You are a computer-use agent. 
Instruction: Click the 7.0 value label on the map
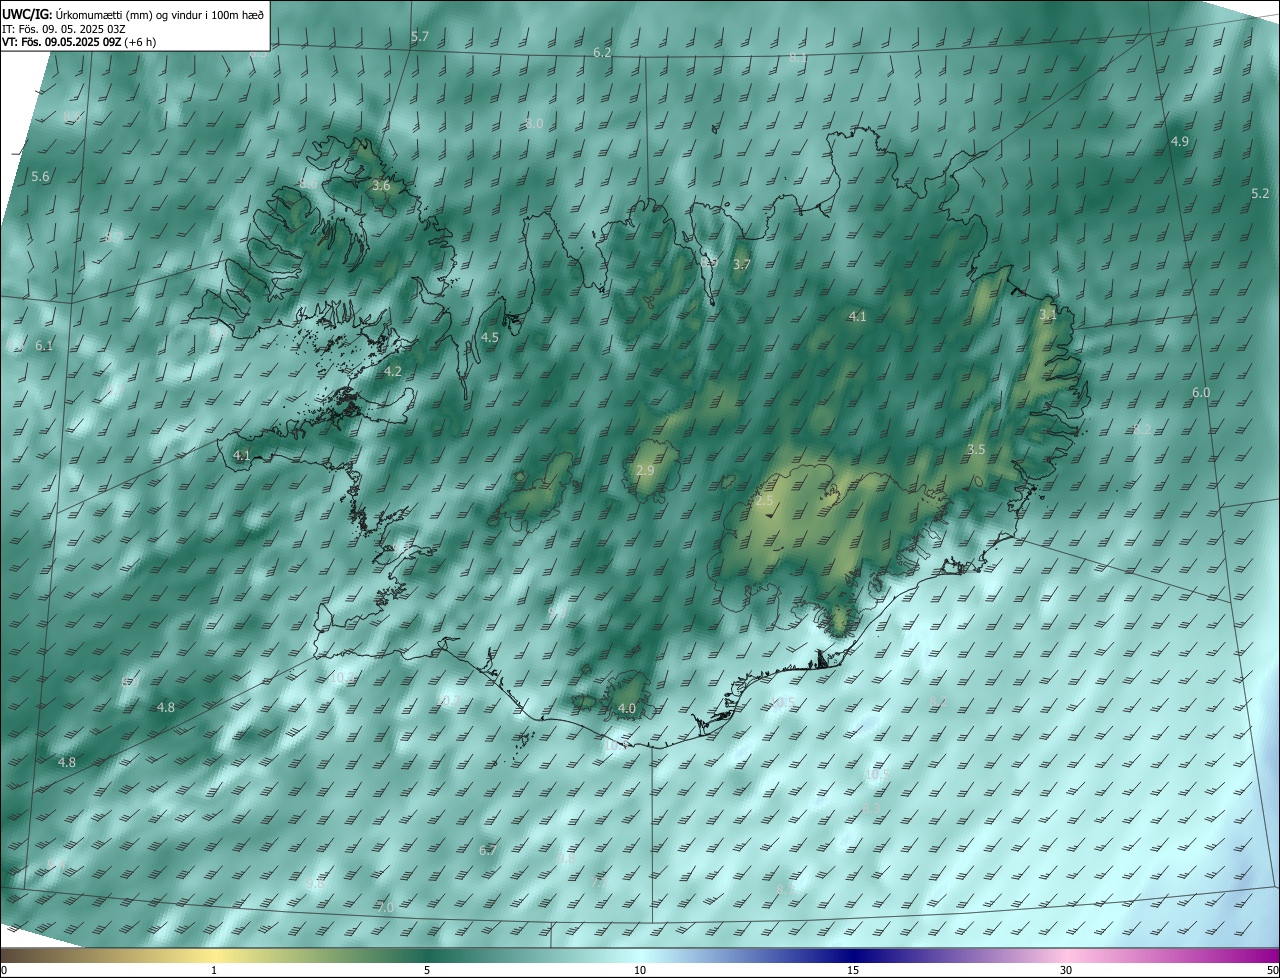[x=386, y=907]
